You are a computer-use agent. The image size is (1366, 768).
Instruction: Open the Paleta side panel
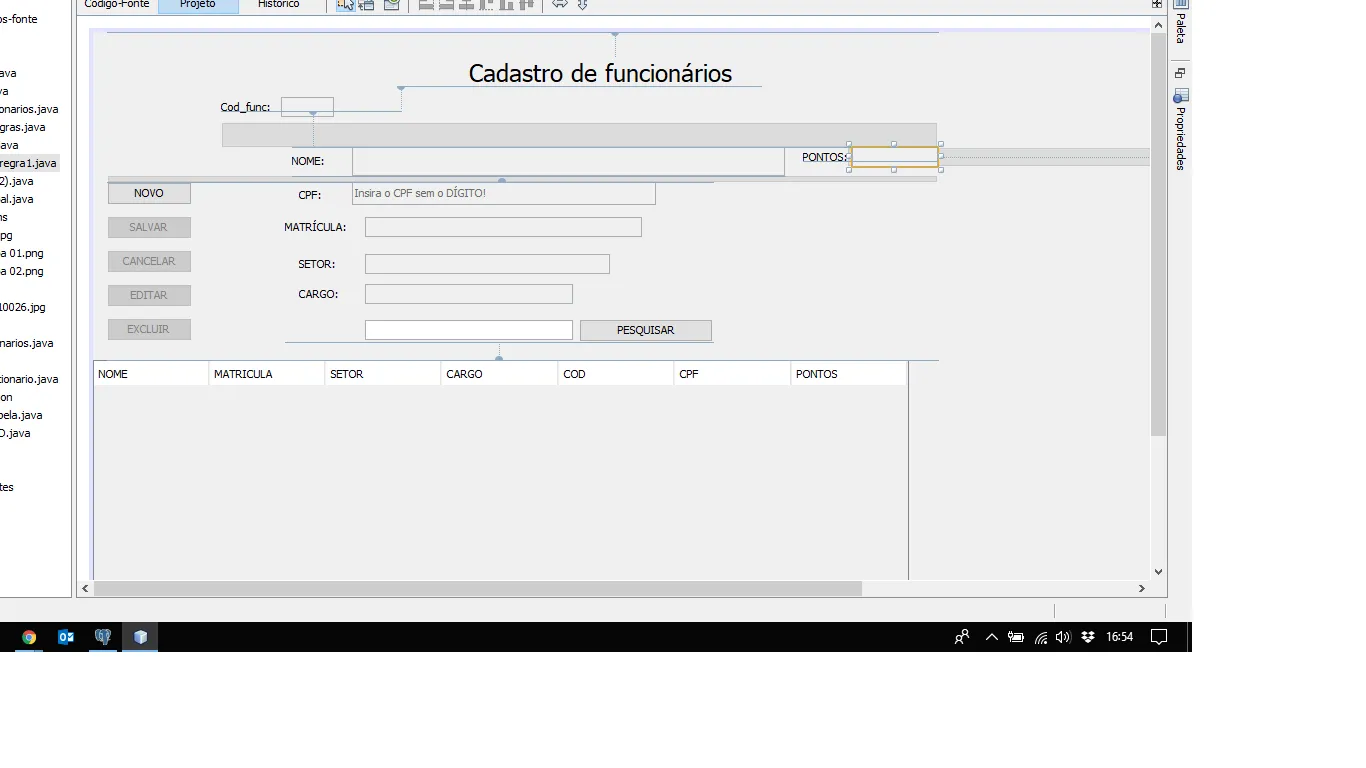(1180, 21)
